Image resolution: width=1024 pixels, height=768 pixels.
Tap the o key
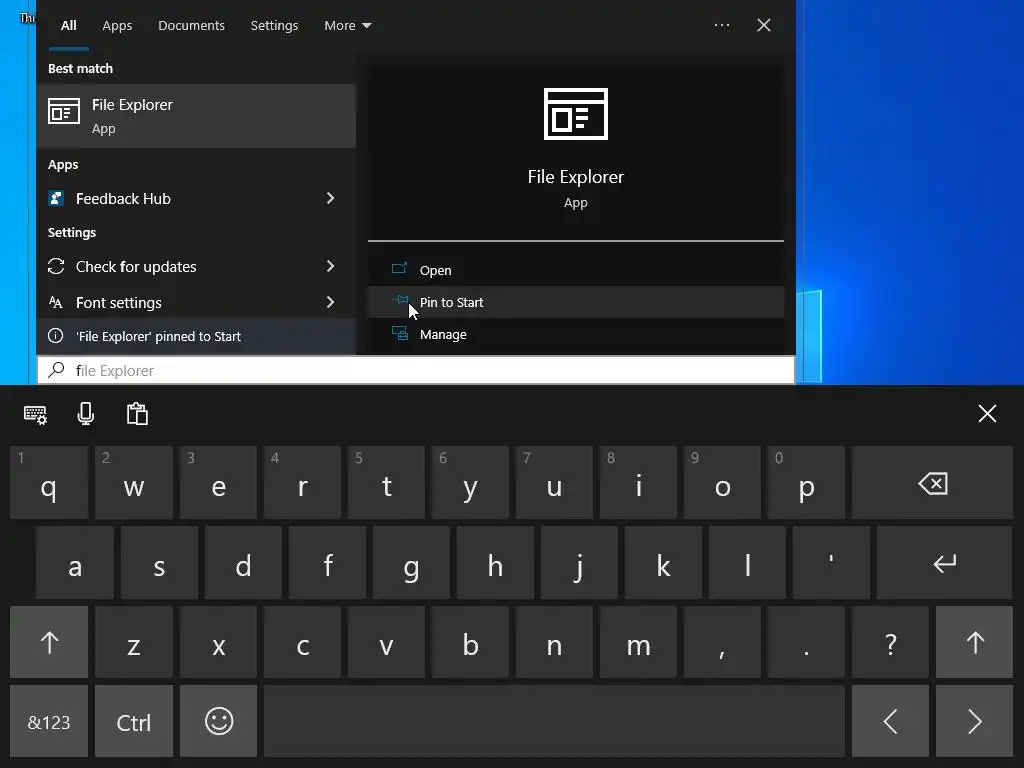coord(722,483)
